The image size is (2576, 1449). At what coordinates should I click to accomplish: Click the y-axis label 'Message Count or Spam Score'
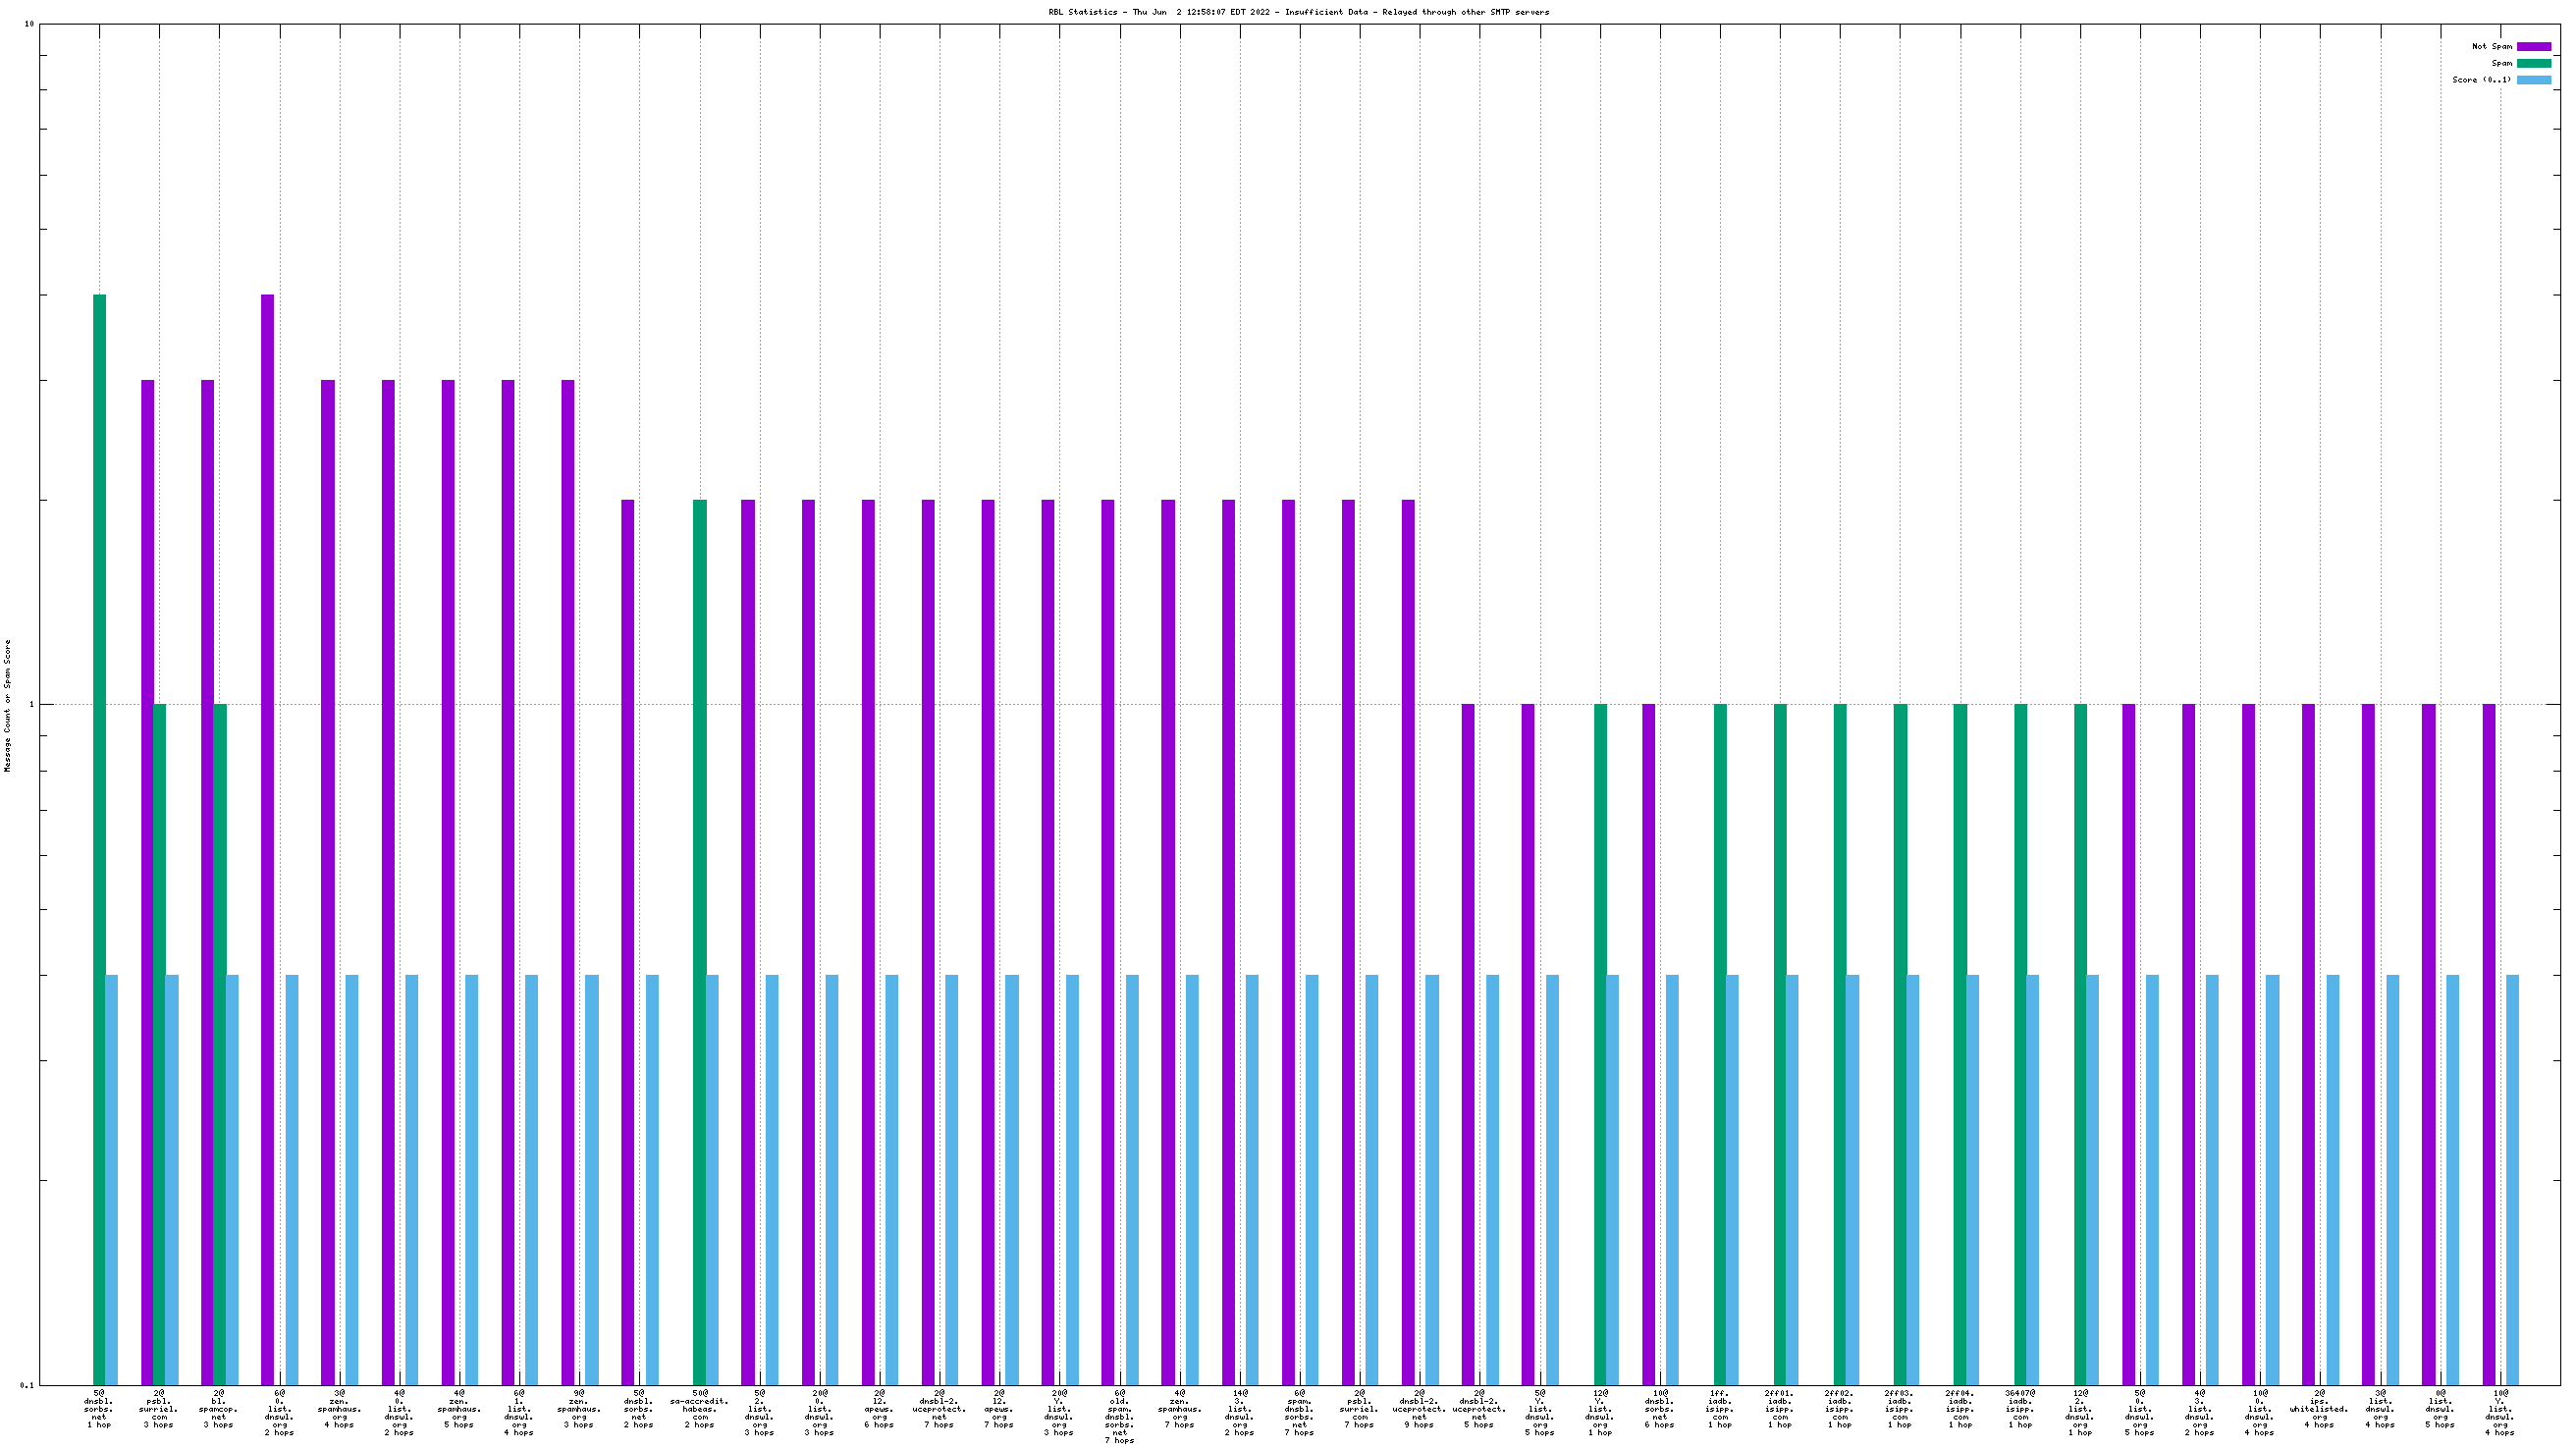tap(8, 706)
